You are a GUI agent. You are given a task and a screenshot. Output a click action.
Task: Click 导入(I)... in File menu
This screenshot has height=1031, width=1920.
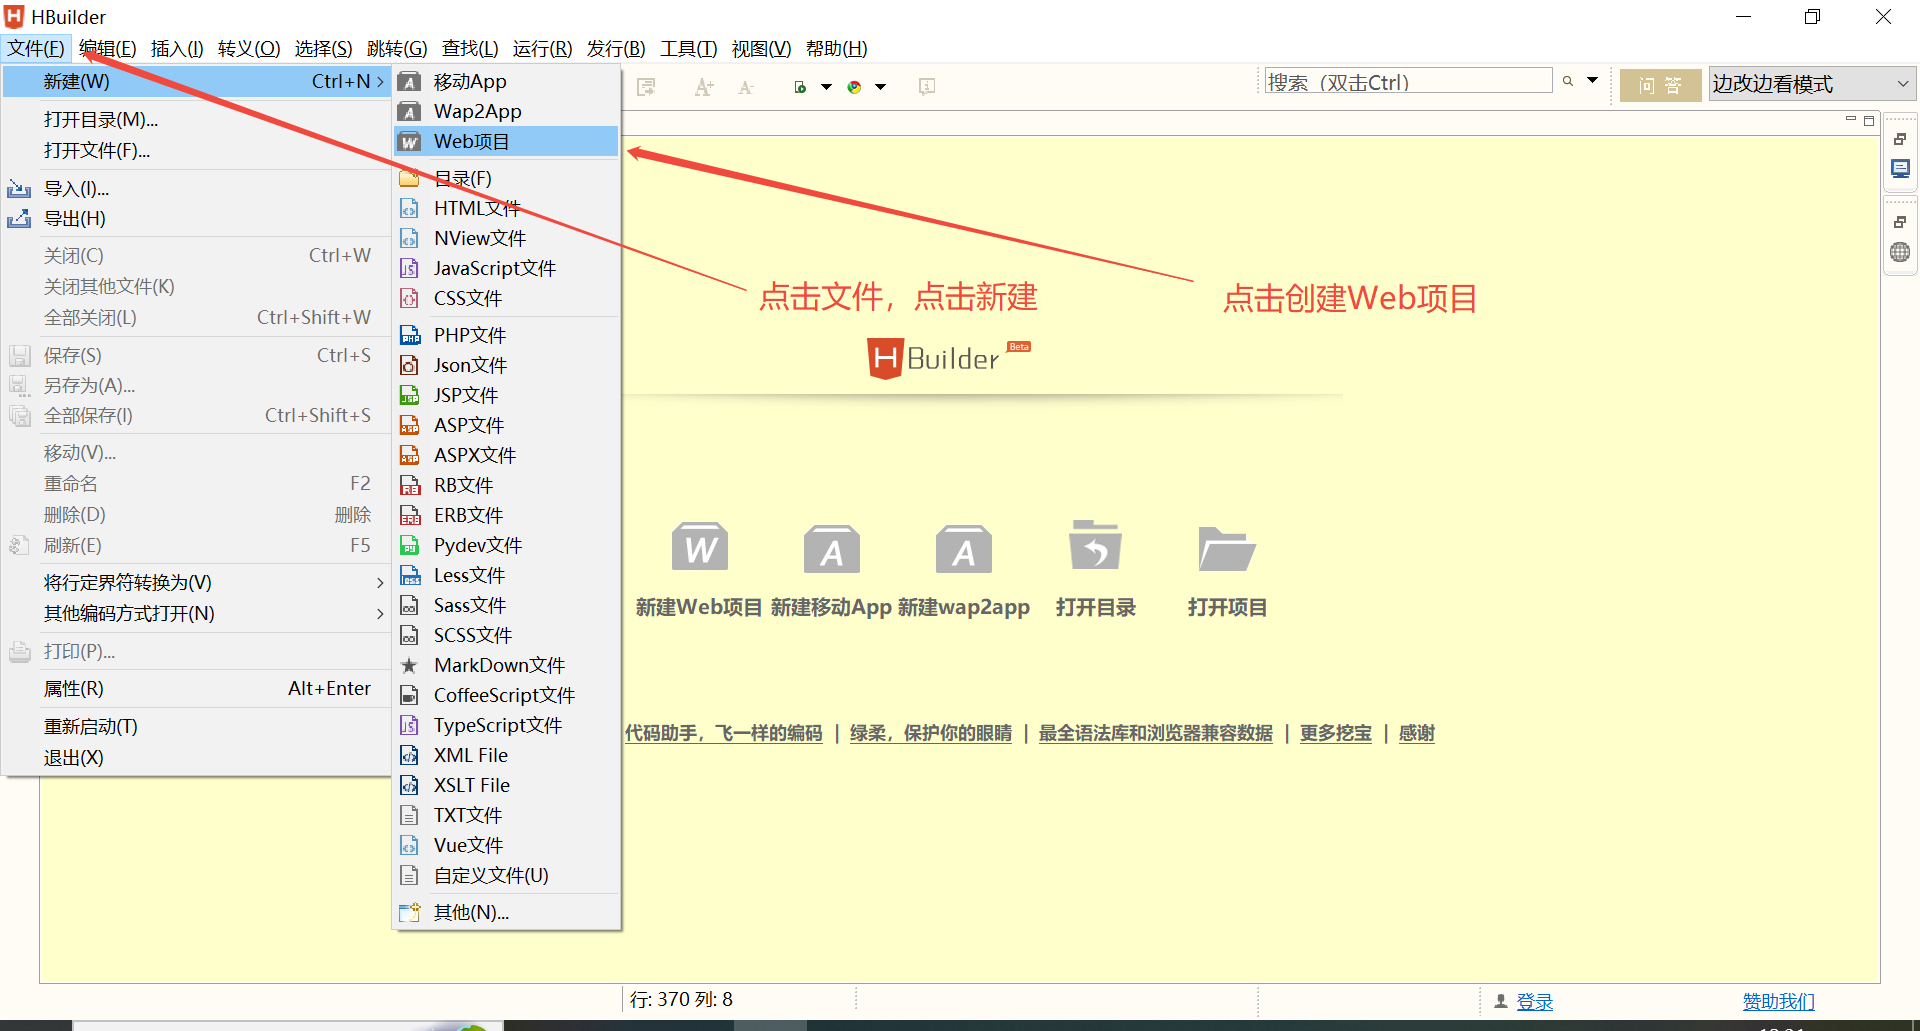pyautogui.click(x=197, y=188)
